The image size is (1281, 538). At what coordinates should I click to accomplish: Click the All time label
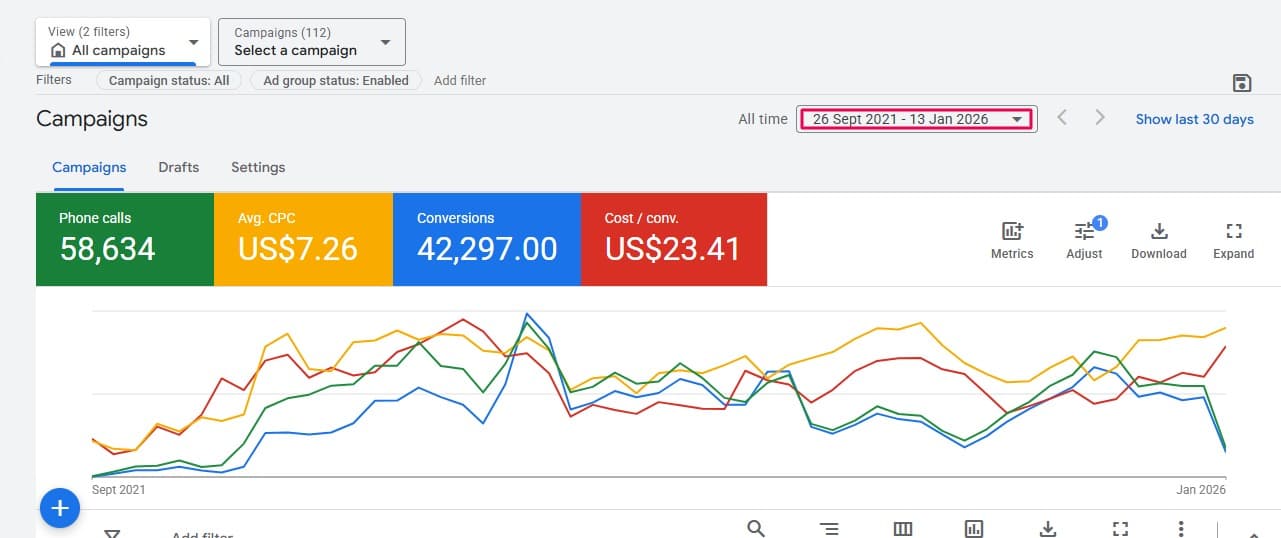click(763, 119)
